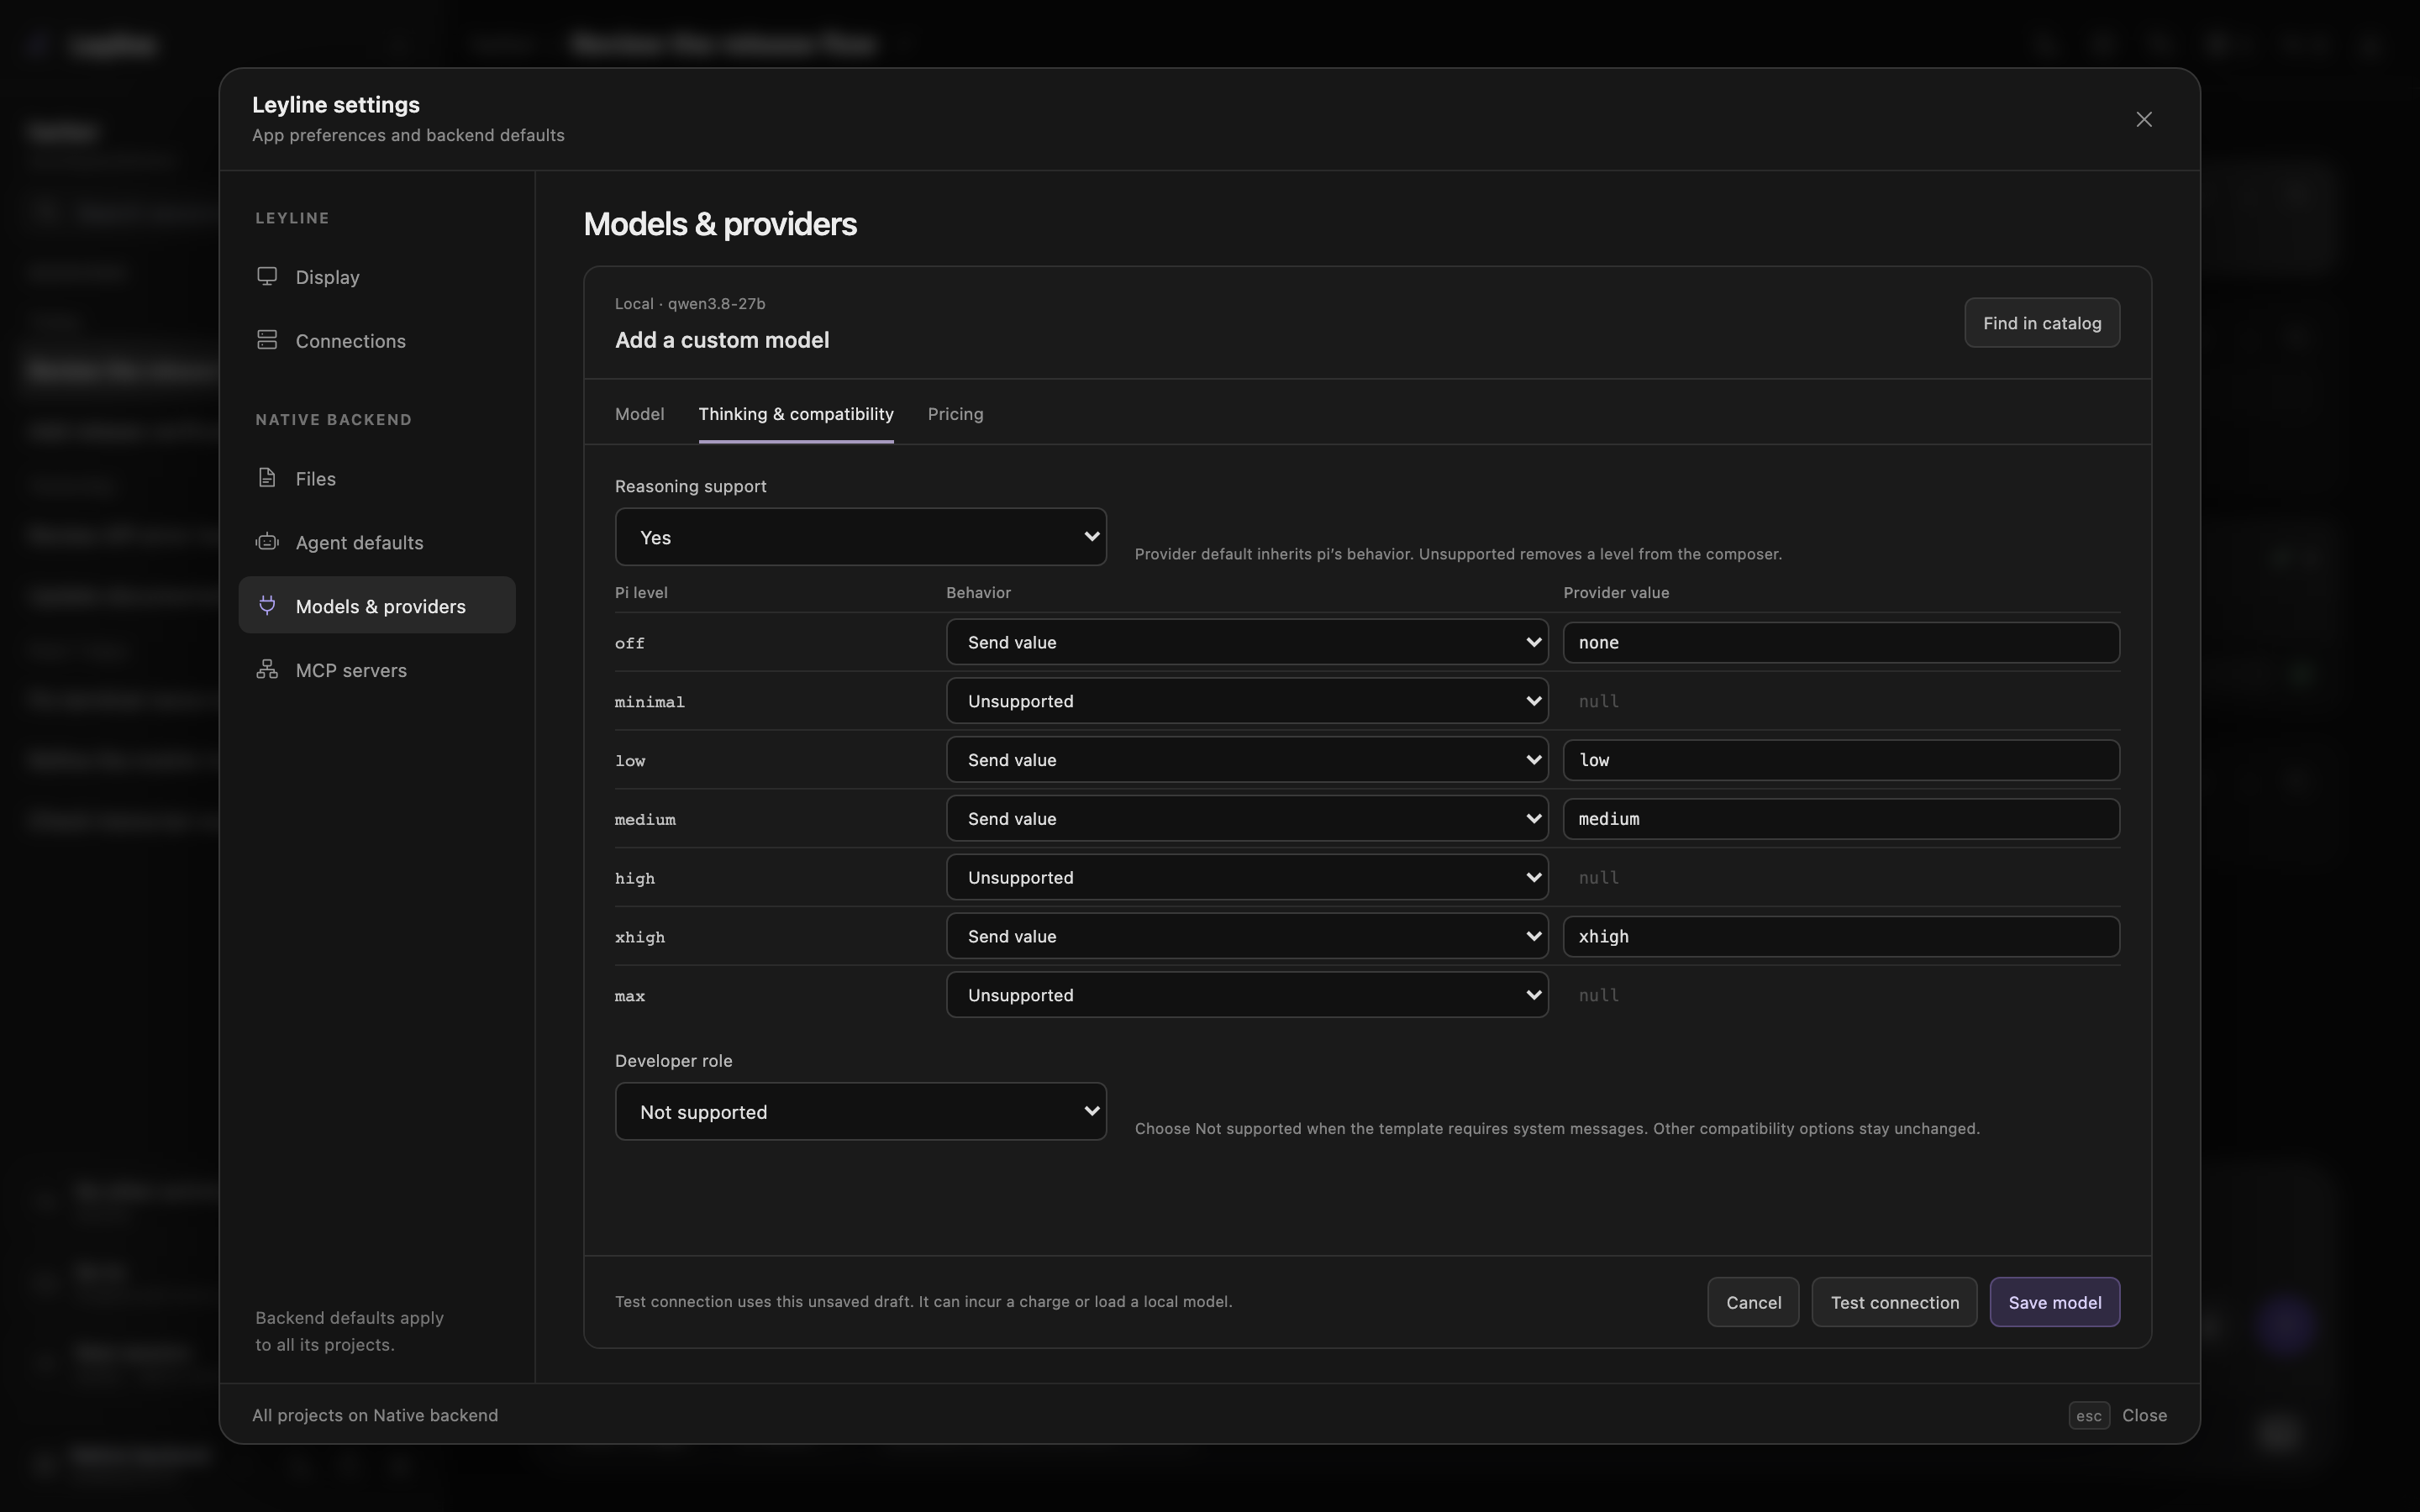Open the Developer role dropdown
2420x1512 pixels.
(860, 1111)
